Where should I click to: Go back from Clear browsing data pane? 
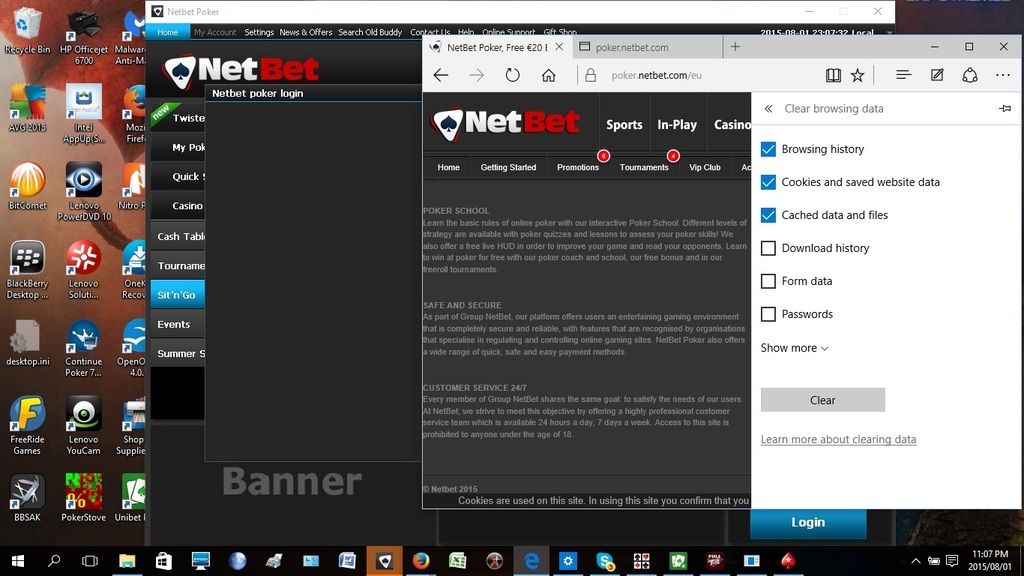(769, 108)
